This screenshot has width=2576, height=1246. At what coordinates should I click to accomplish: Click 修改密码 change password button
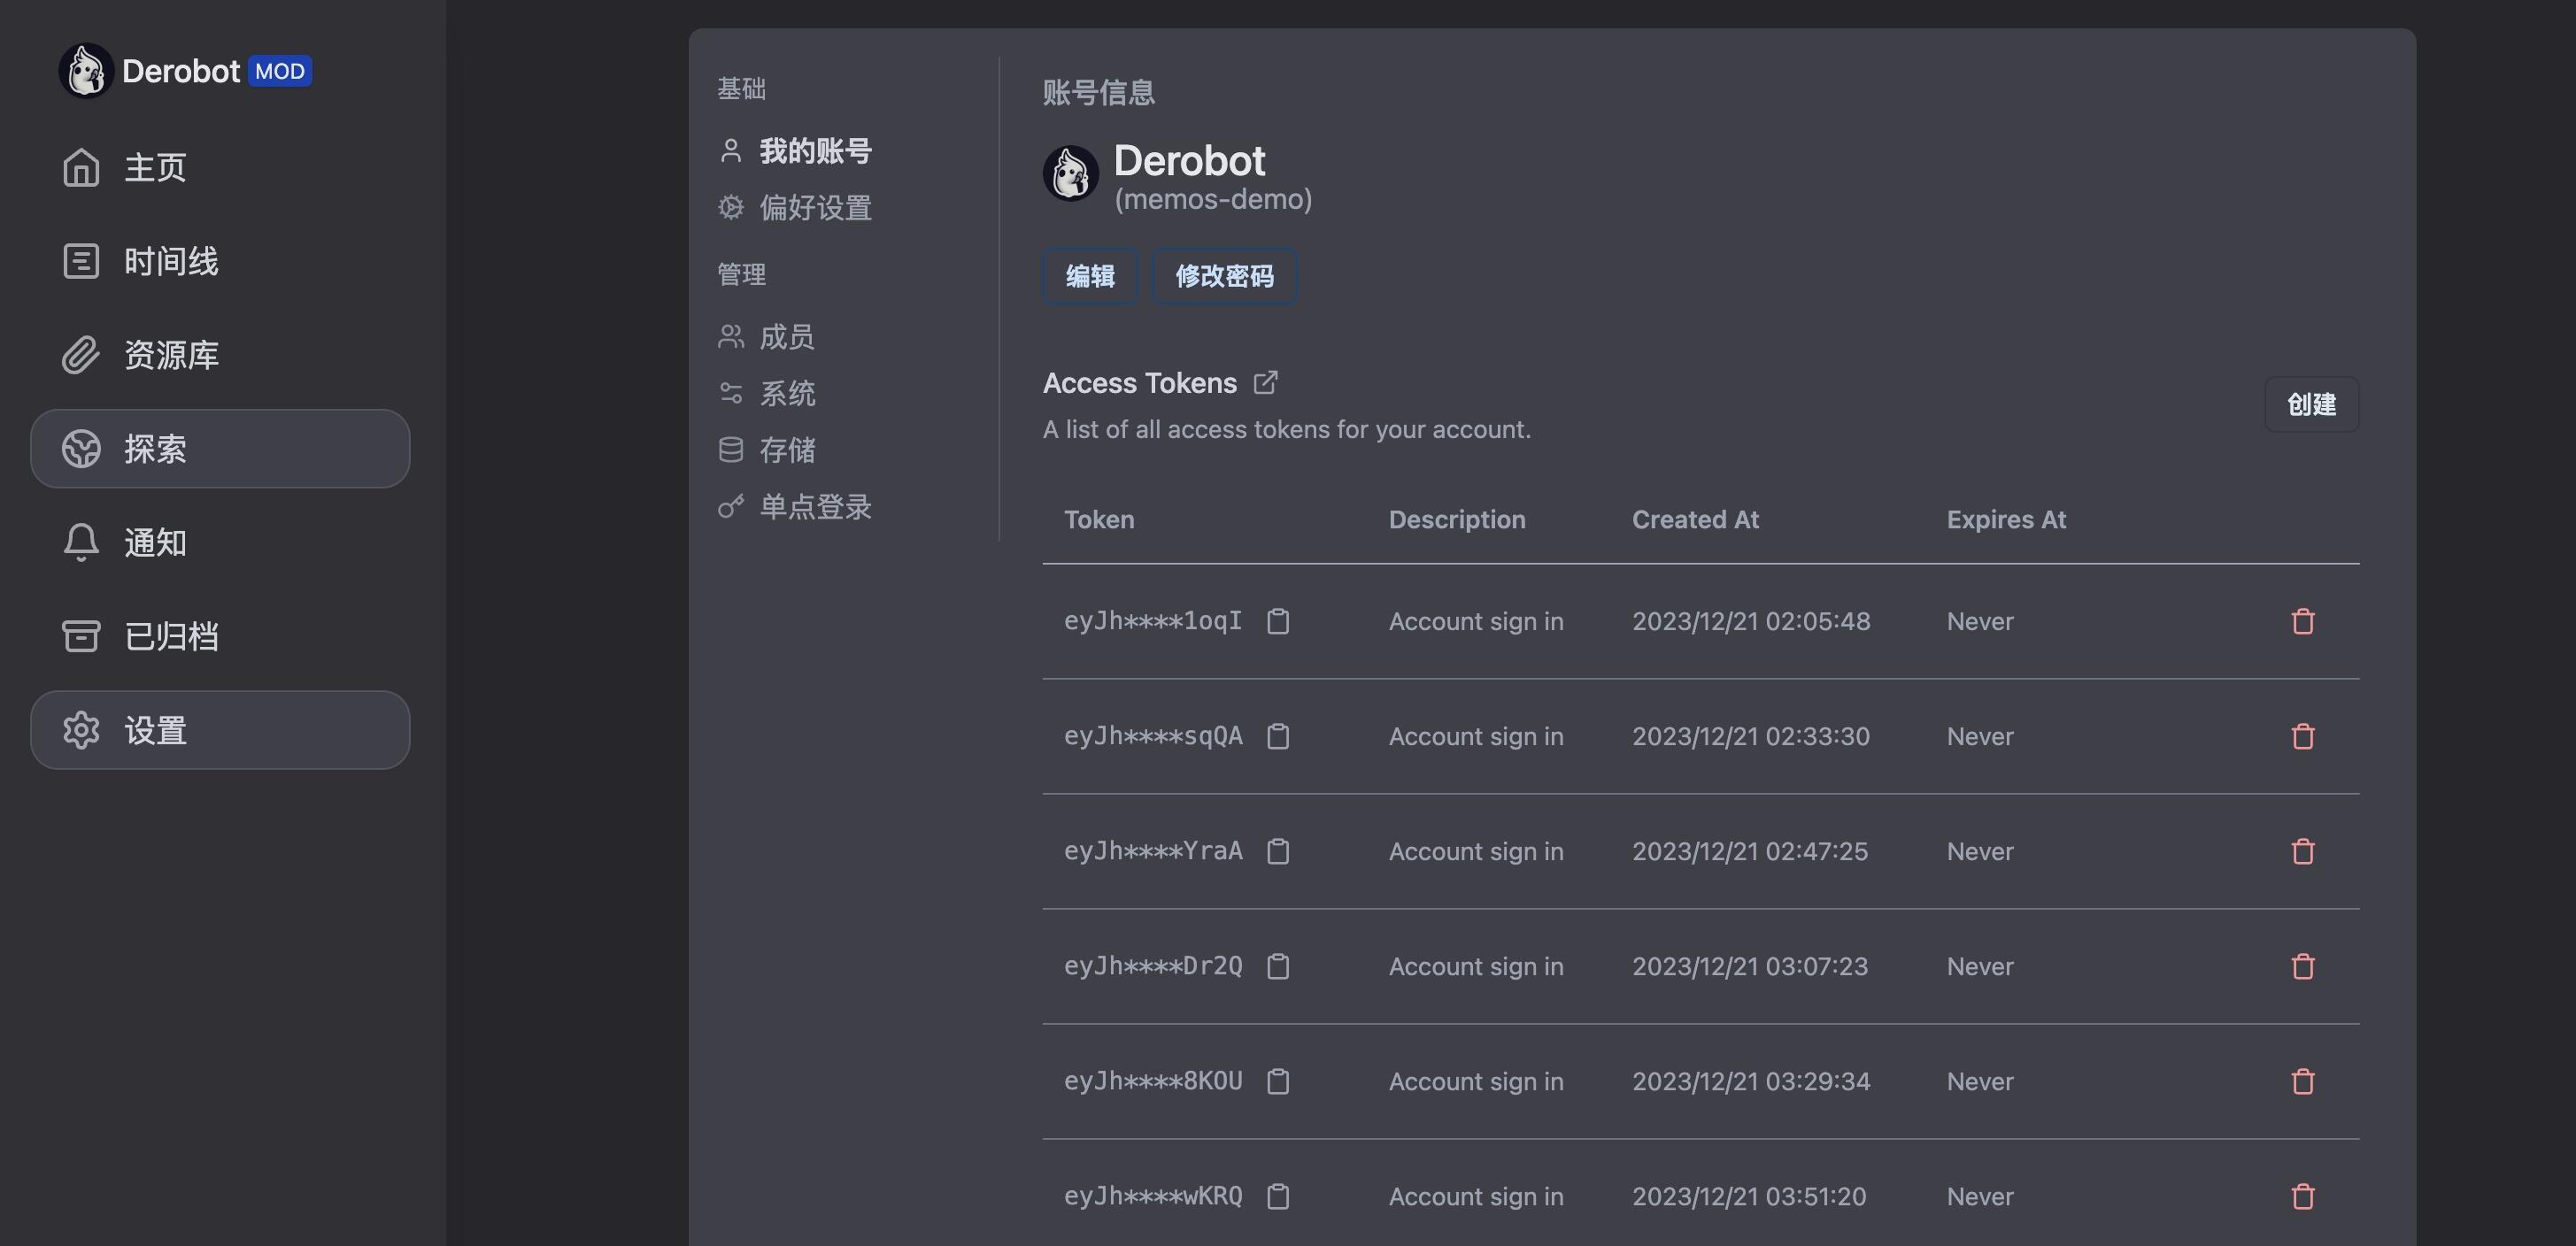(1224, 276)
